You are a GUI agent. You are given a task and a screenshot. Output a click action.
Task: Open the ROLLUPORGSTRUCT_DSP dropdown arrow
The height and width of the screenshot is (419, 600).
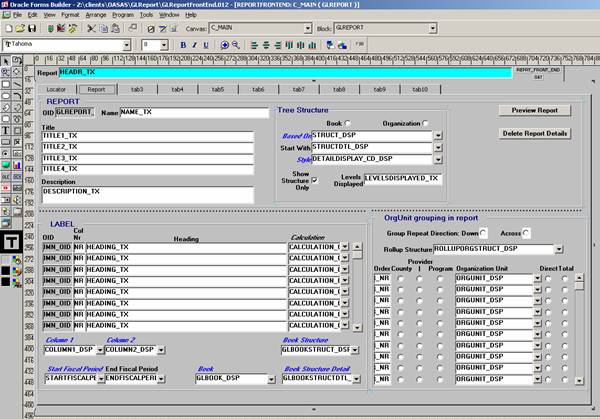(559, 249)
